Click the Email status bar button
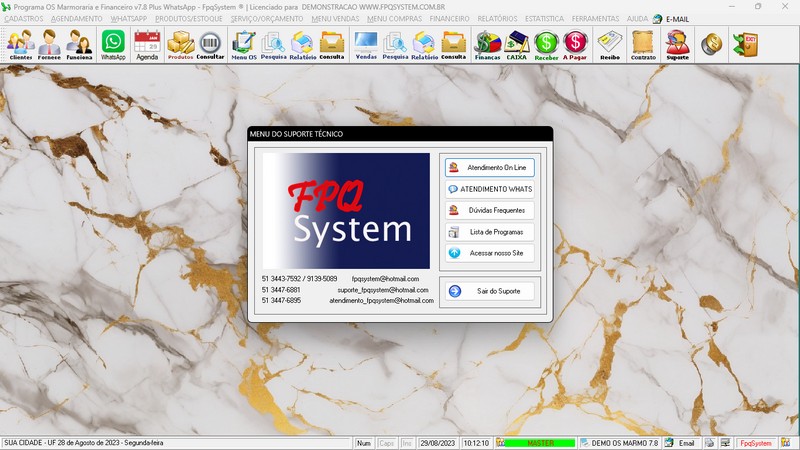Image resolution: width=800 pixels, height=450 pixels. click(x=682, y=443)
